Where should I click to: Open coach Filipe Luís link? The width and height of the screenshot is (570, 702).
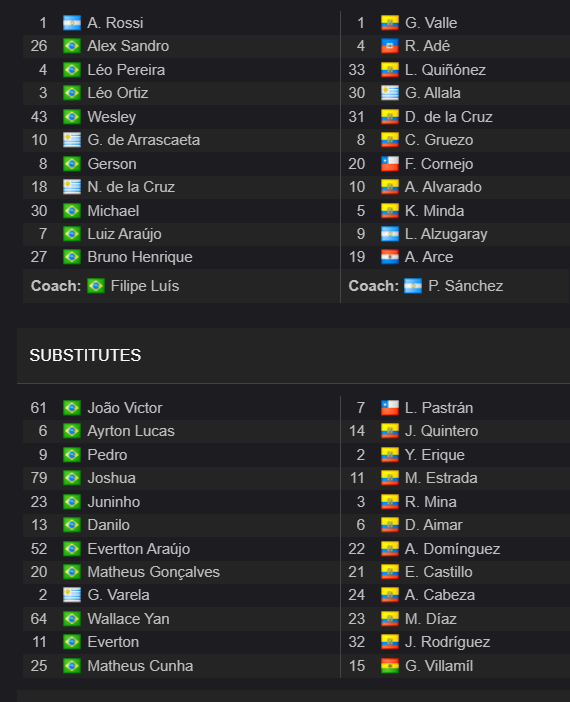click(x=145, y=286)
